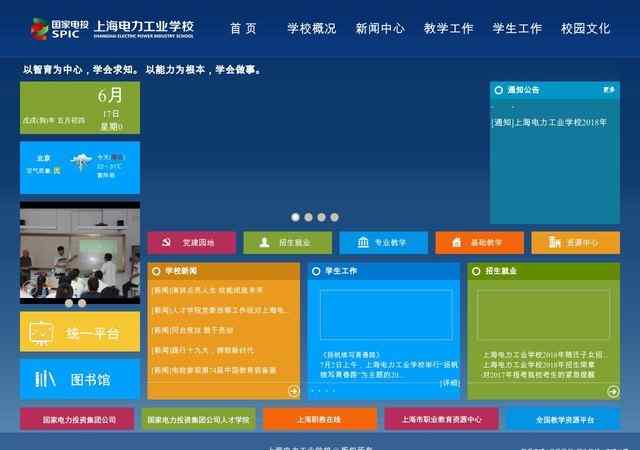Image resolution: width=640 pixels, height=450 pixels.
Task: Click the books icon on 图书馆 tile
Action: (x=45, y=379)
